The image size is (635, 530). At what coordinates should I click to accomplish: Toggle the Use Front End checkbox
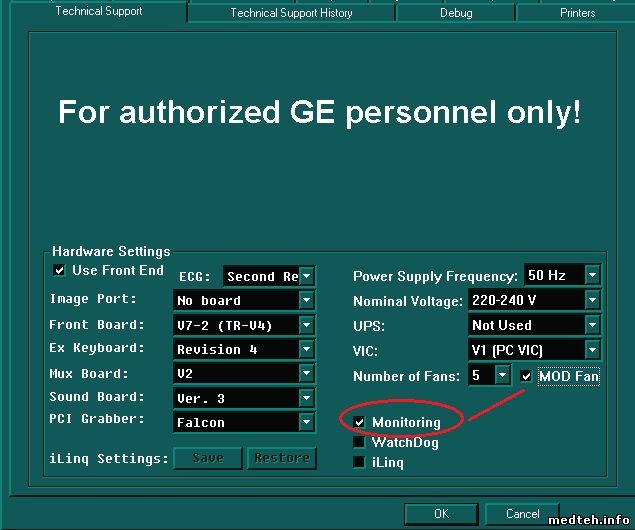(59, 270)
